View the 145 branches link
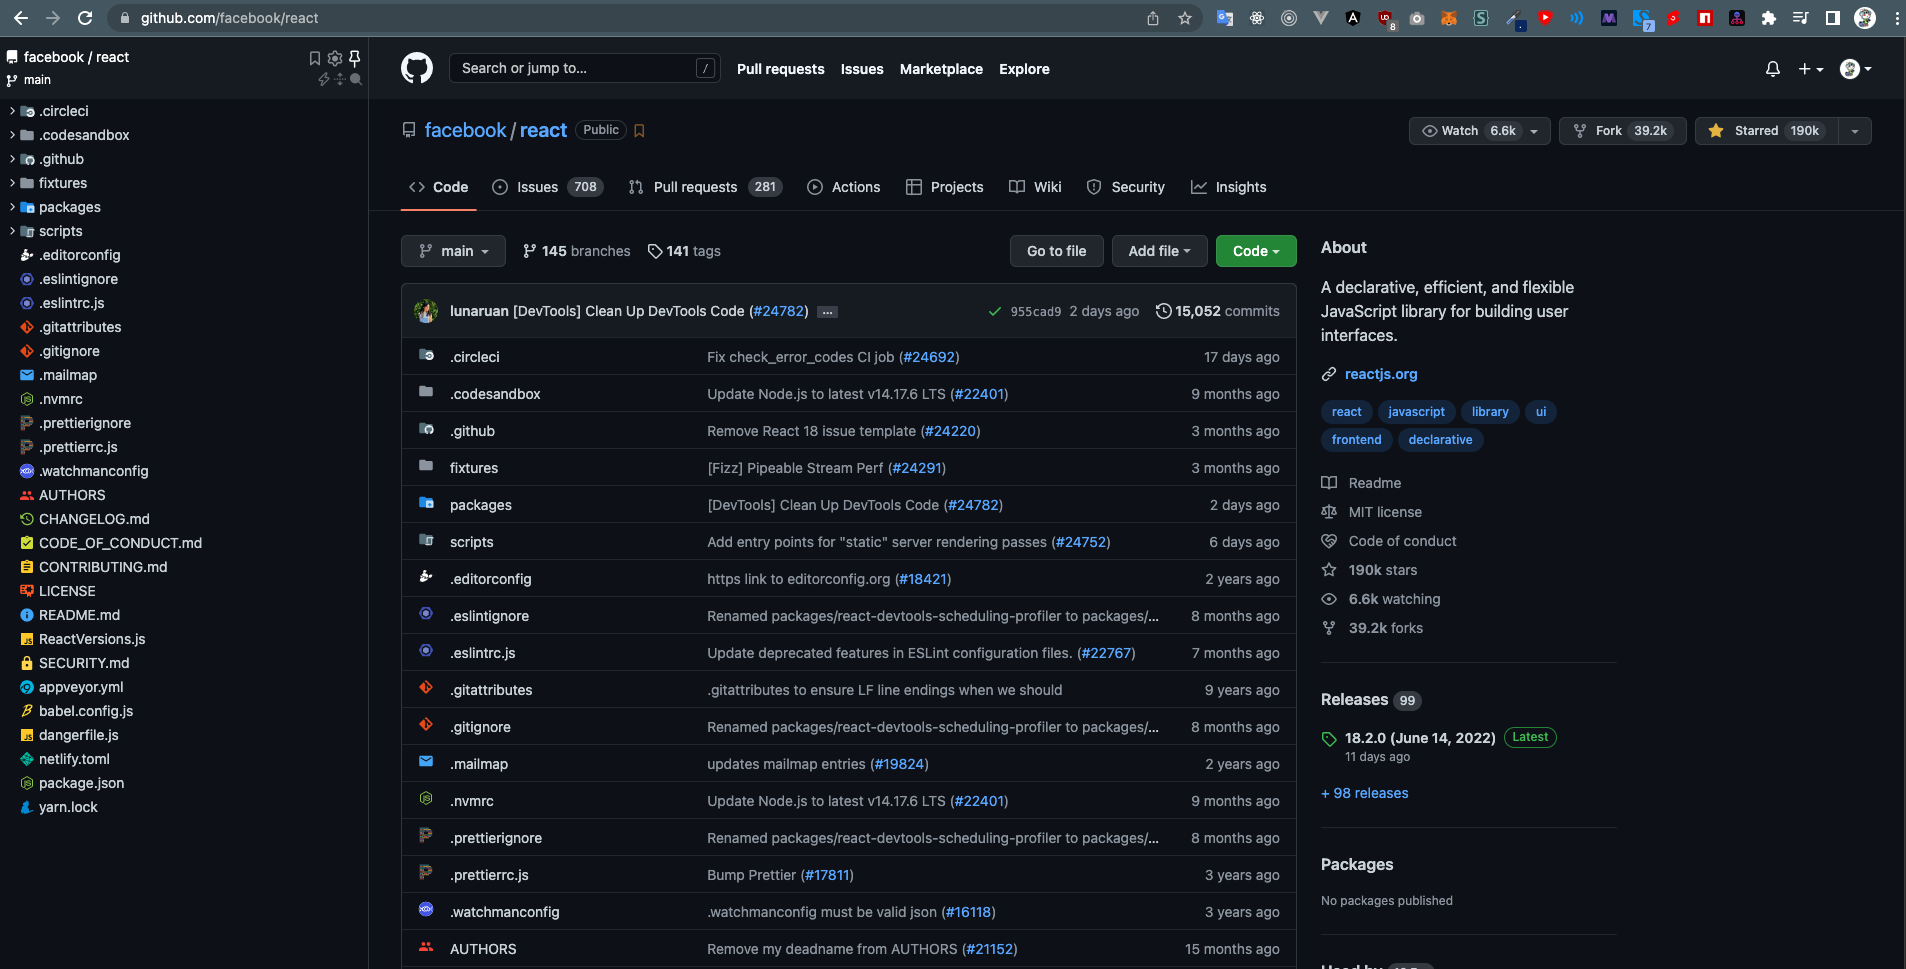This screenshot has height=969, width=1906. (x=577, y=251)
